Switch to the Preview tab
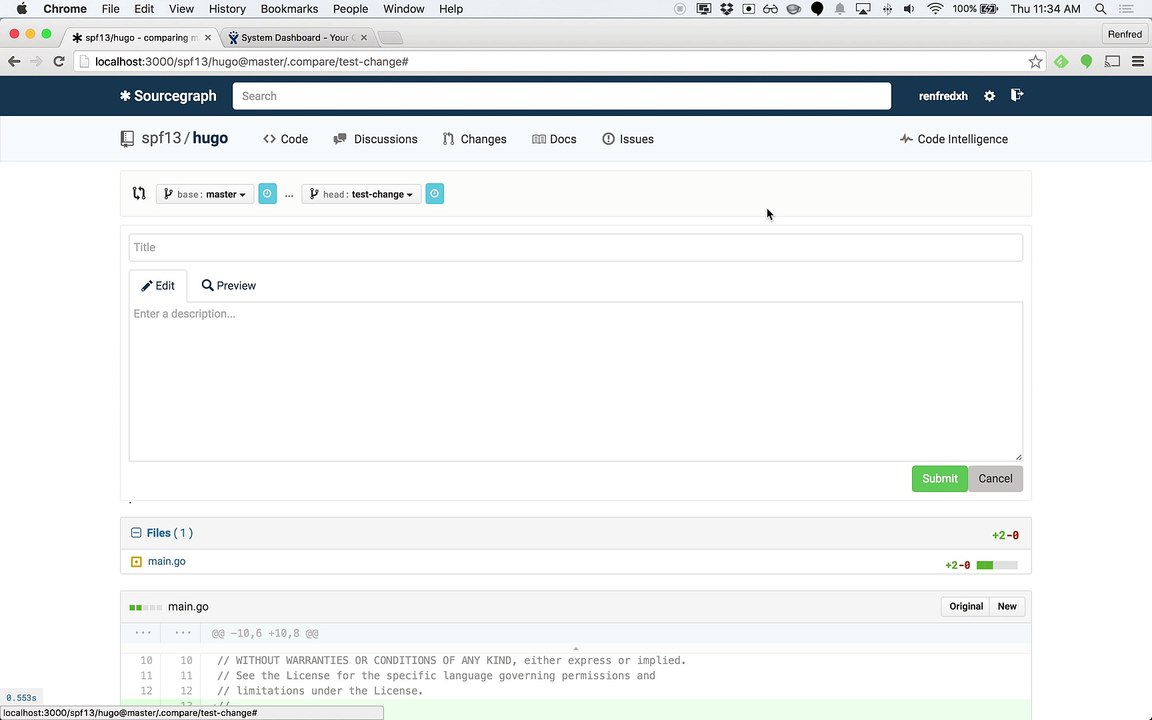The image size is (1152, 720). point(228,286)
